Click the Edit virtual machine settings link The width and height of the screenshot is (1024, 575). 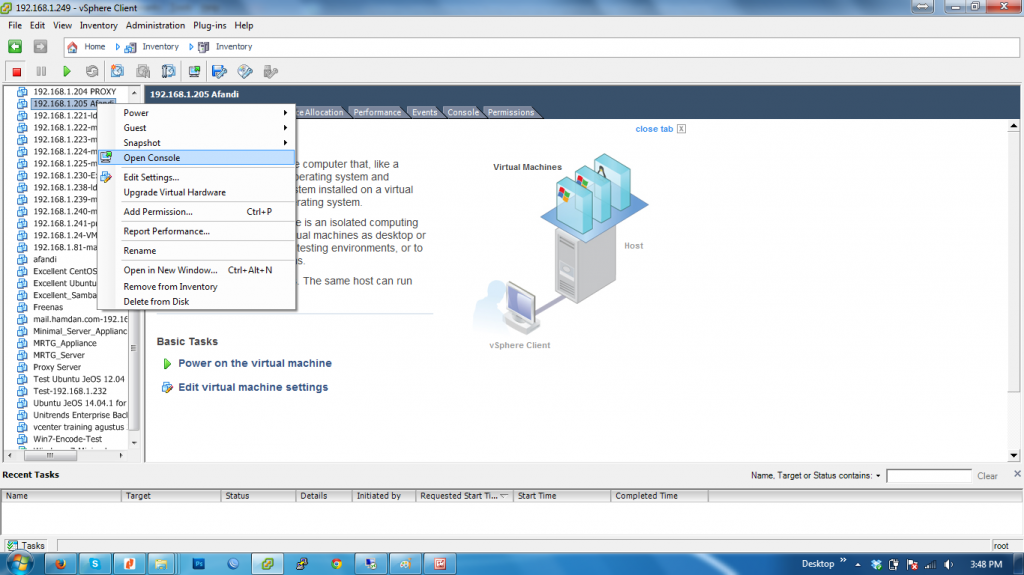[x=252, y=387]
